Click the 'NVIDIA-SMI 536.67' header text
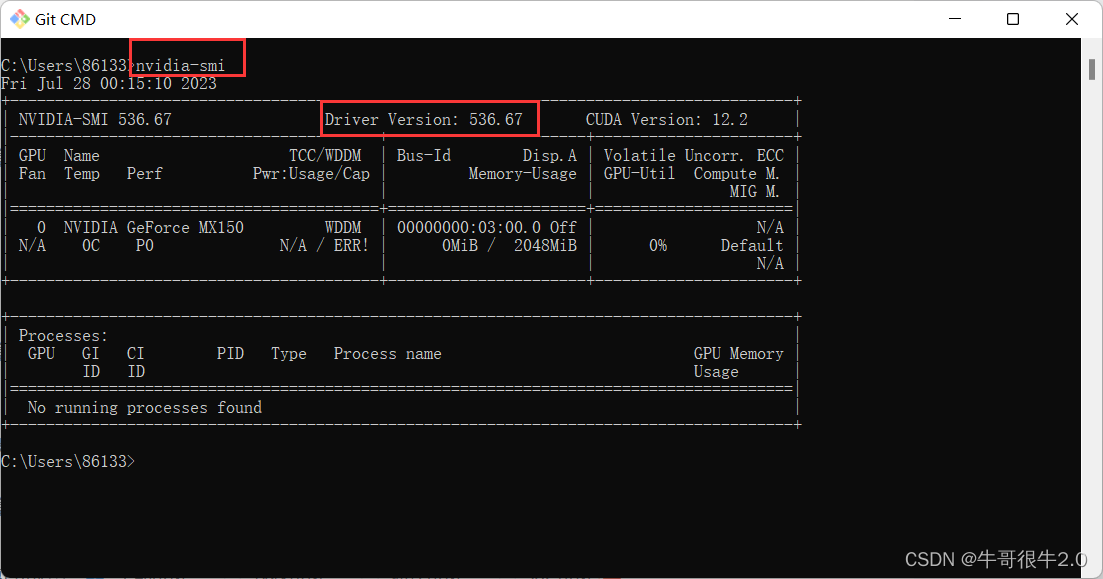The image size is (1103, 579). tap(95, 120)
